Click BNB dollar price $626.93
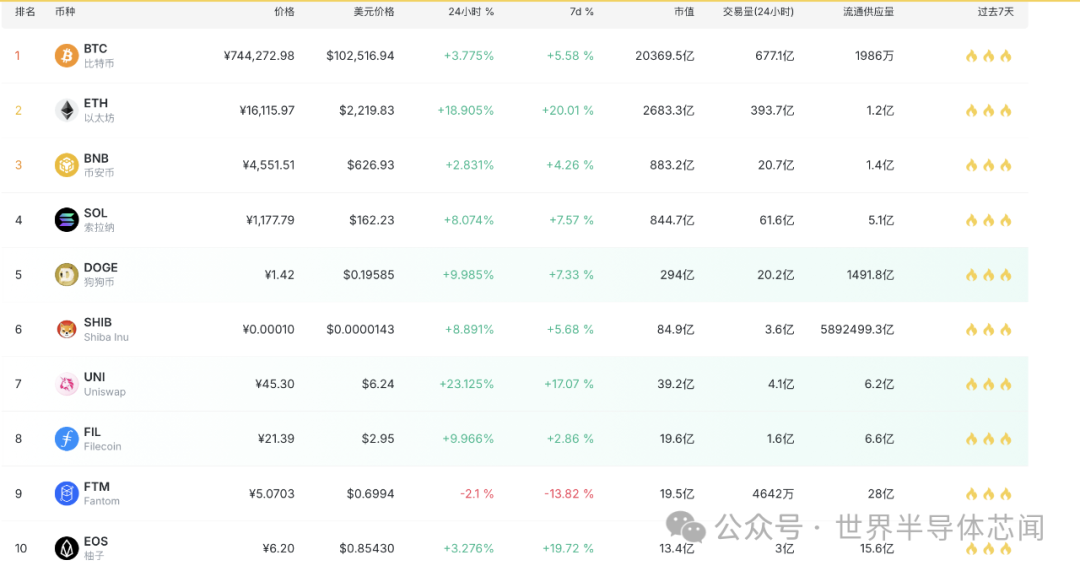This screenshot has width=1080, height=571. [x=371, y=165]
